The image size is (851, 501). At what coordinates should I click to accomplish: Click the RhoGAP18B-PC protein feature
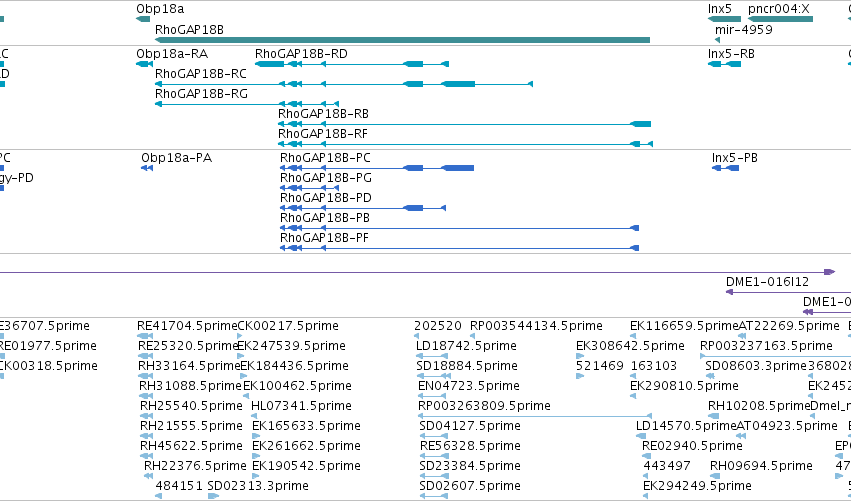coord(377,168)
